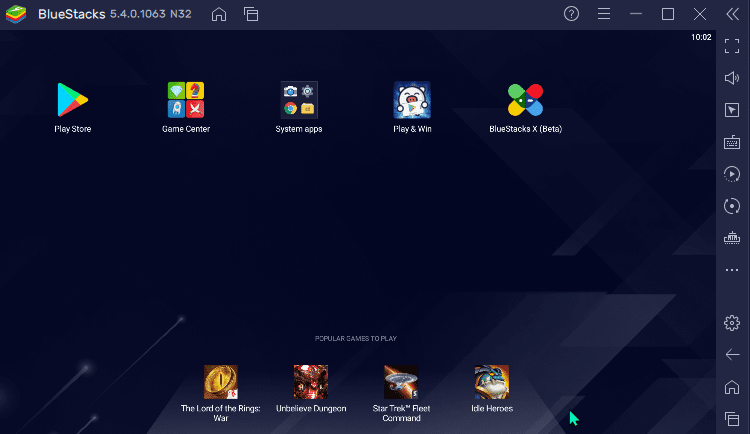Toggle the mouse cursor lock icon
This screenshot has height=434, width=750.
[x=732, y=110]
